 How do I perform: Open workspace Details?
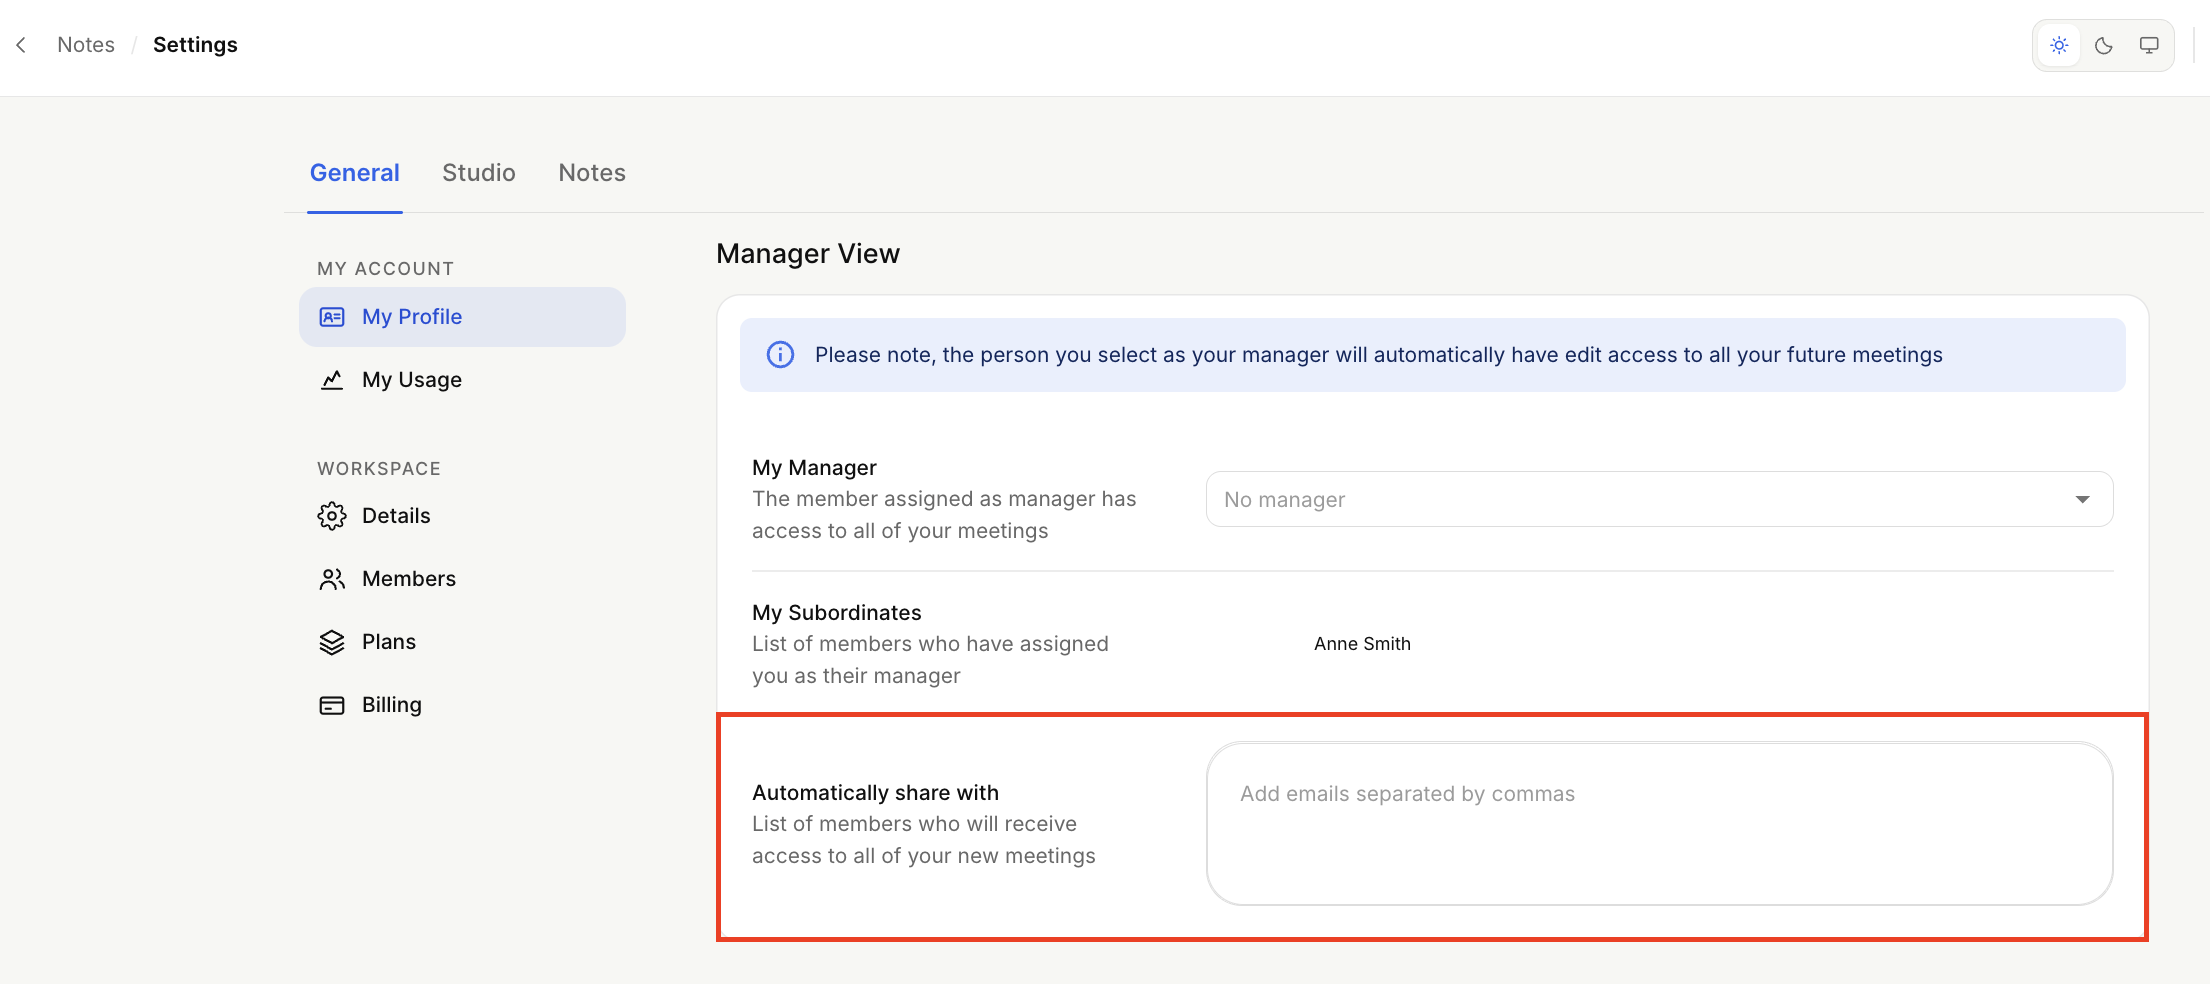pyautogui.click(x=462, y=516)
